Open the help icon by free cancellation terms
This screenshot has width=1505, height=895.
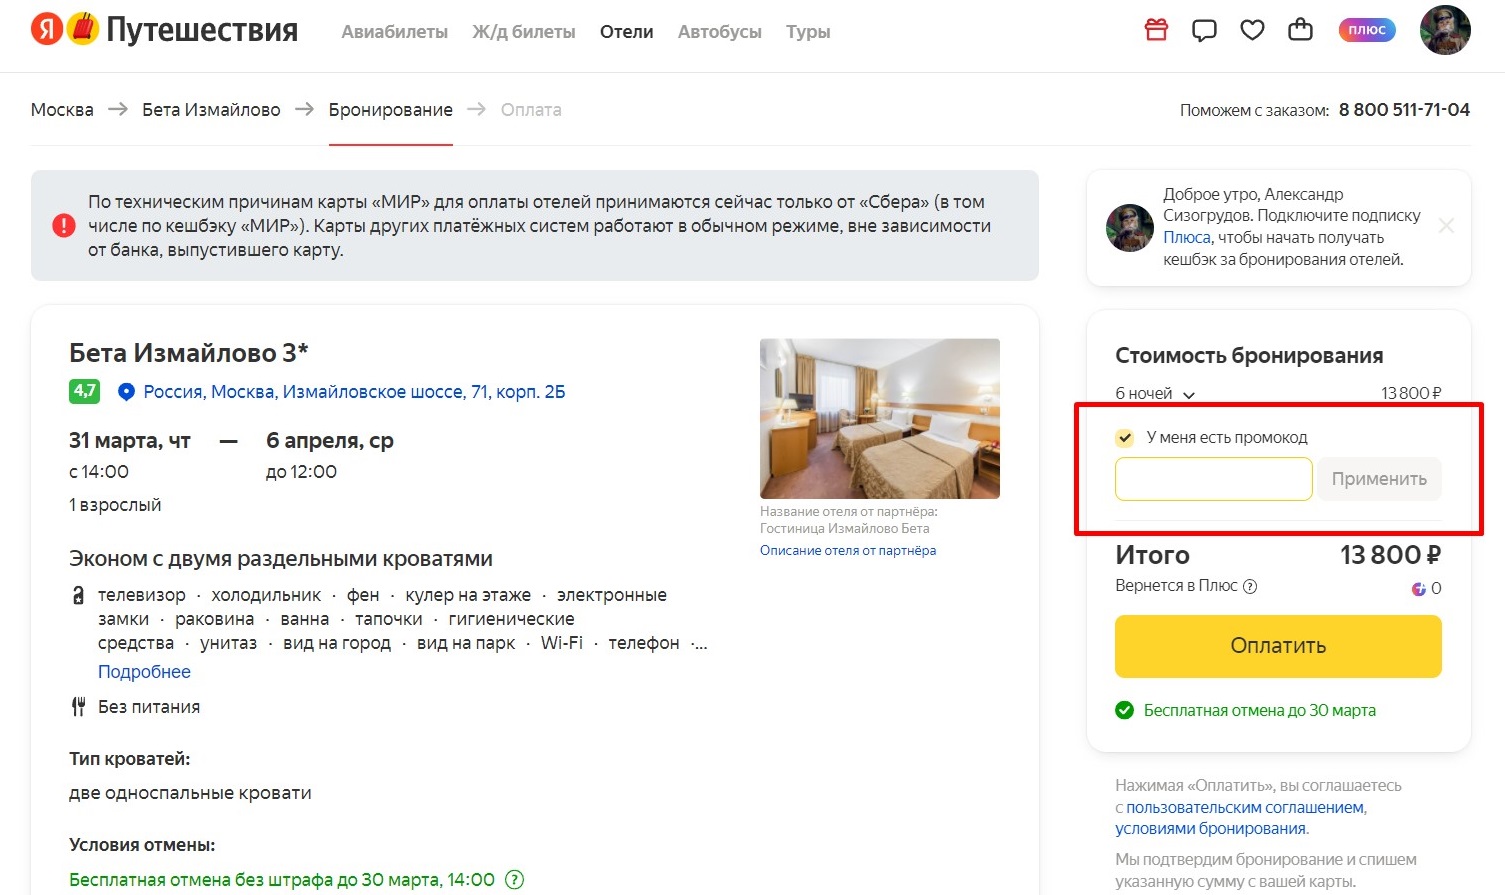coord(514,880)
